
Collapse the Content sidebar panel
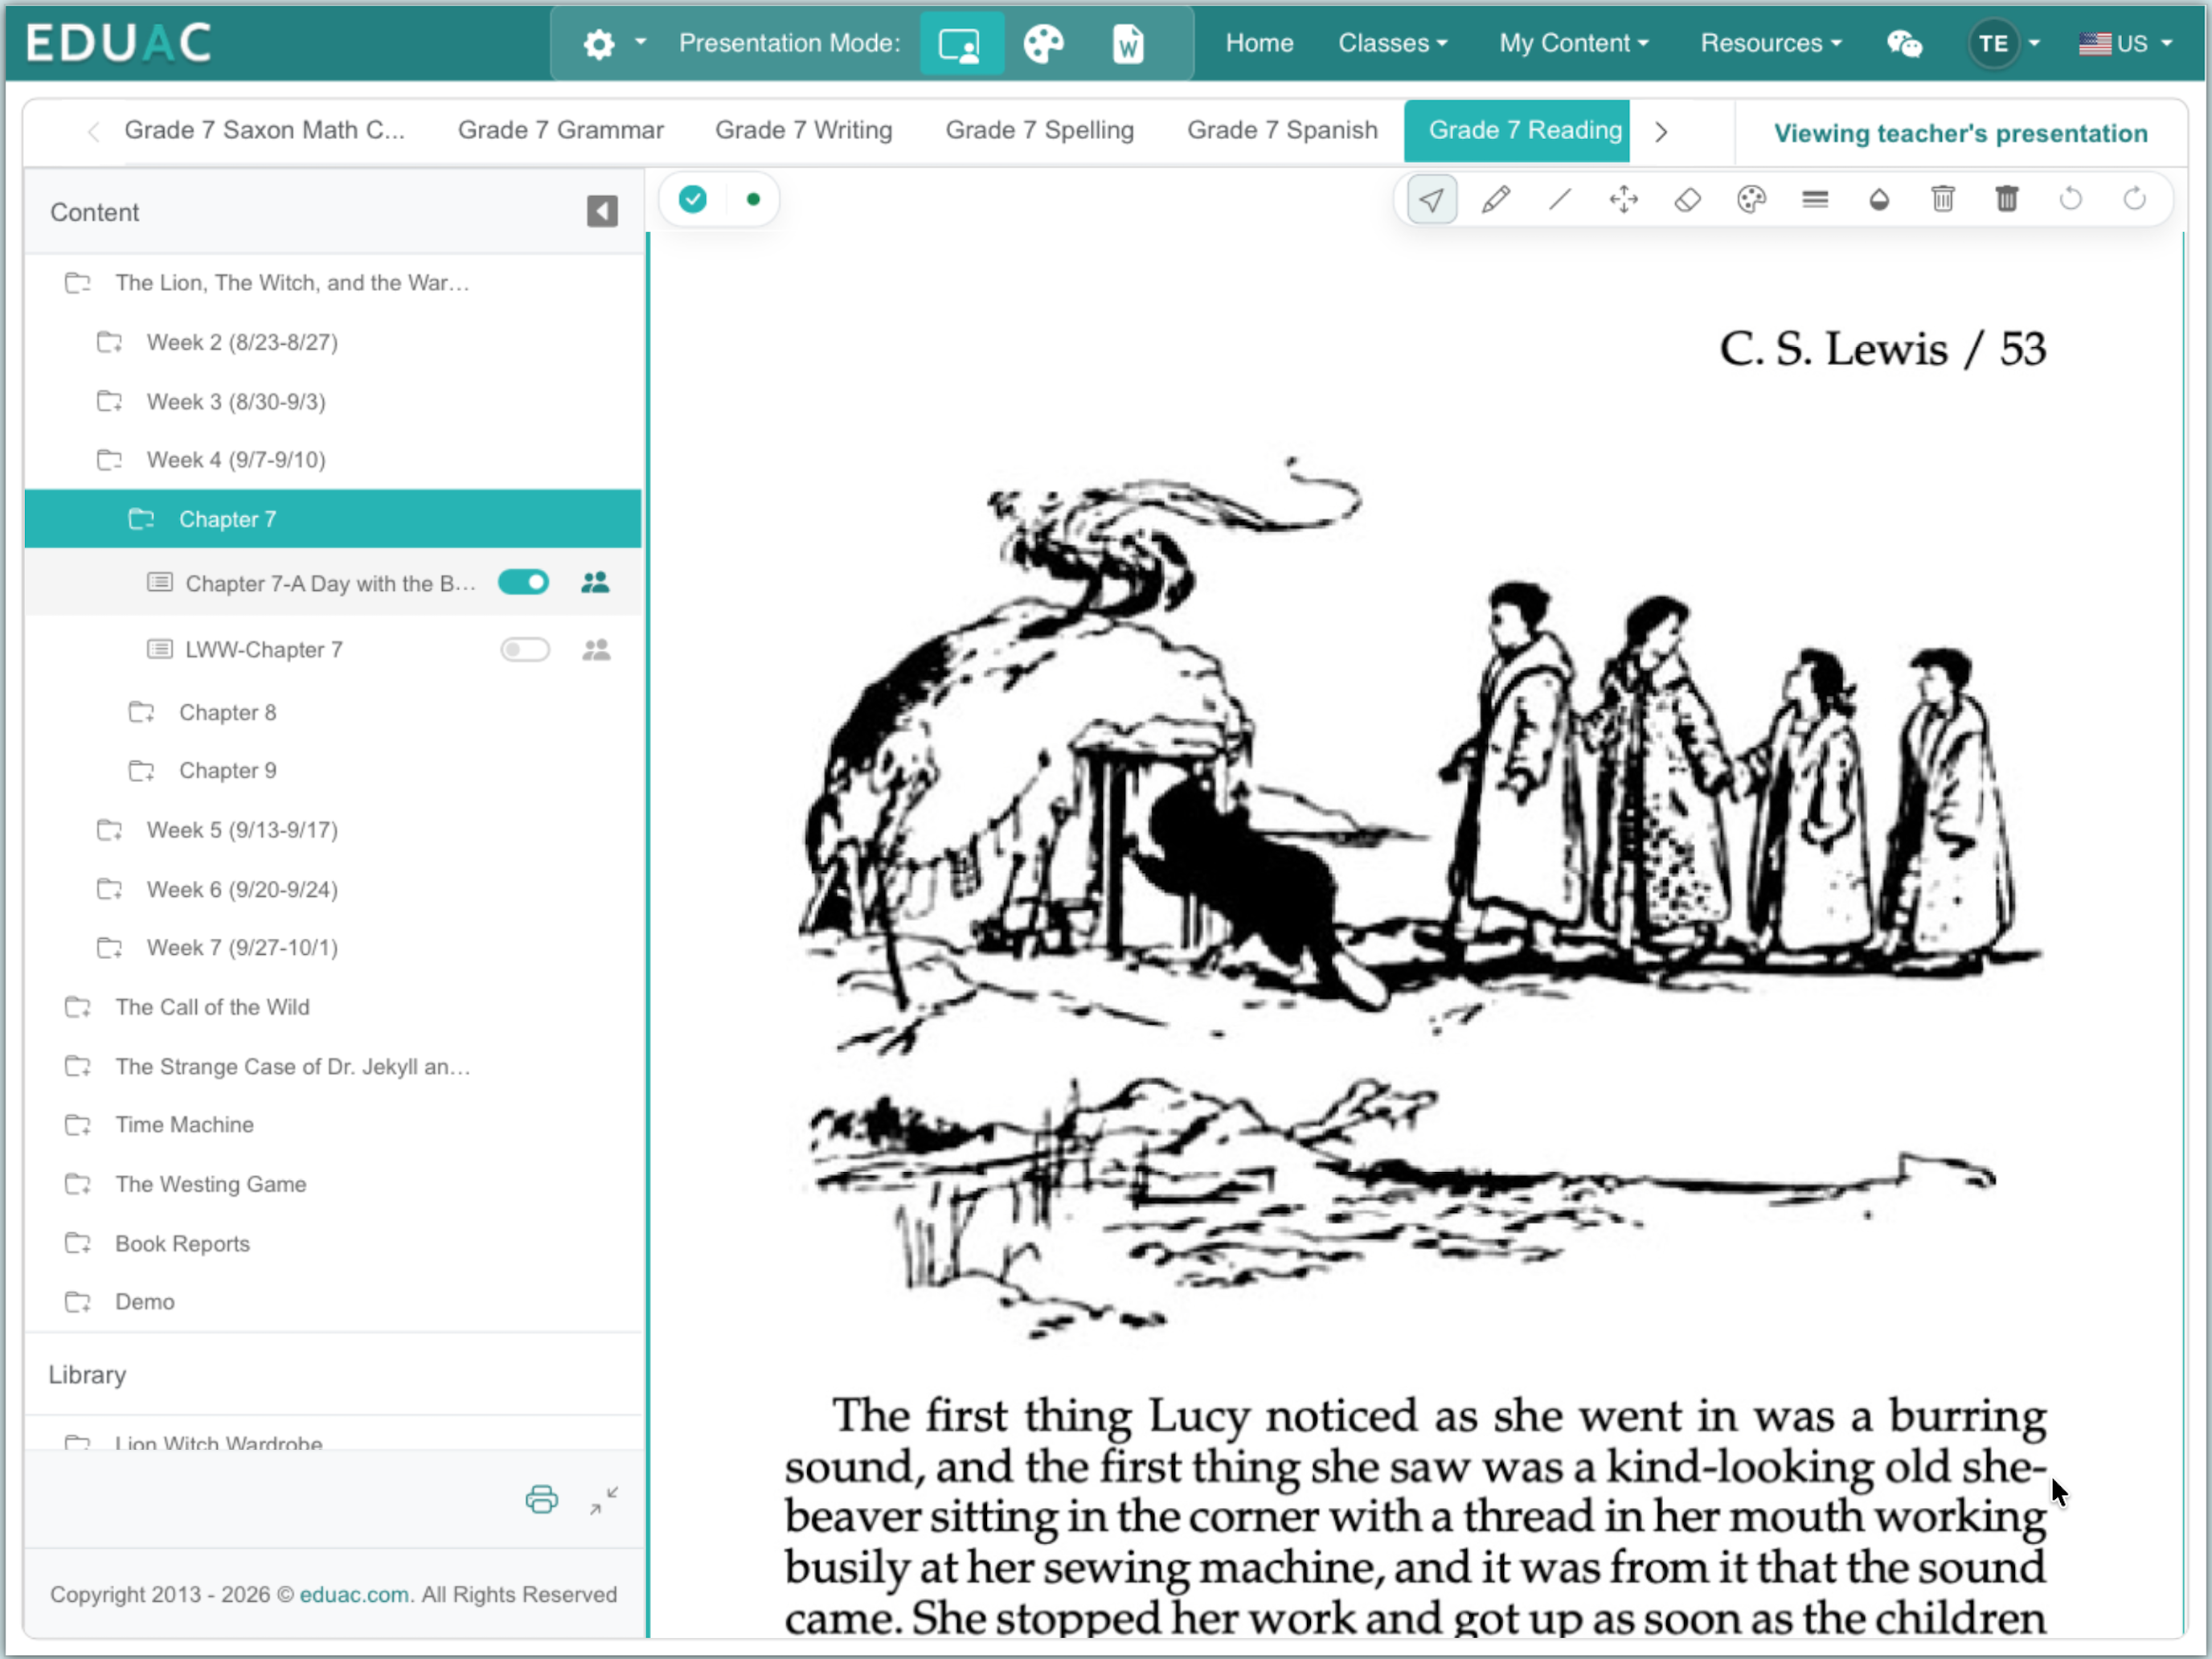tap(602, 211)
